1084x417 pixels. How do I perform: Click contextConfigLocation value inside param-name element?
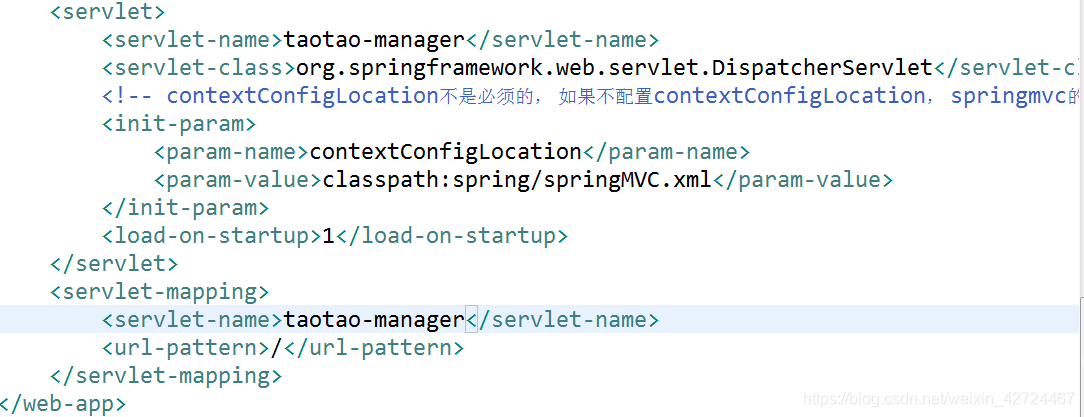click(x=445, y=151)
